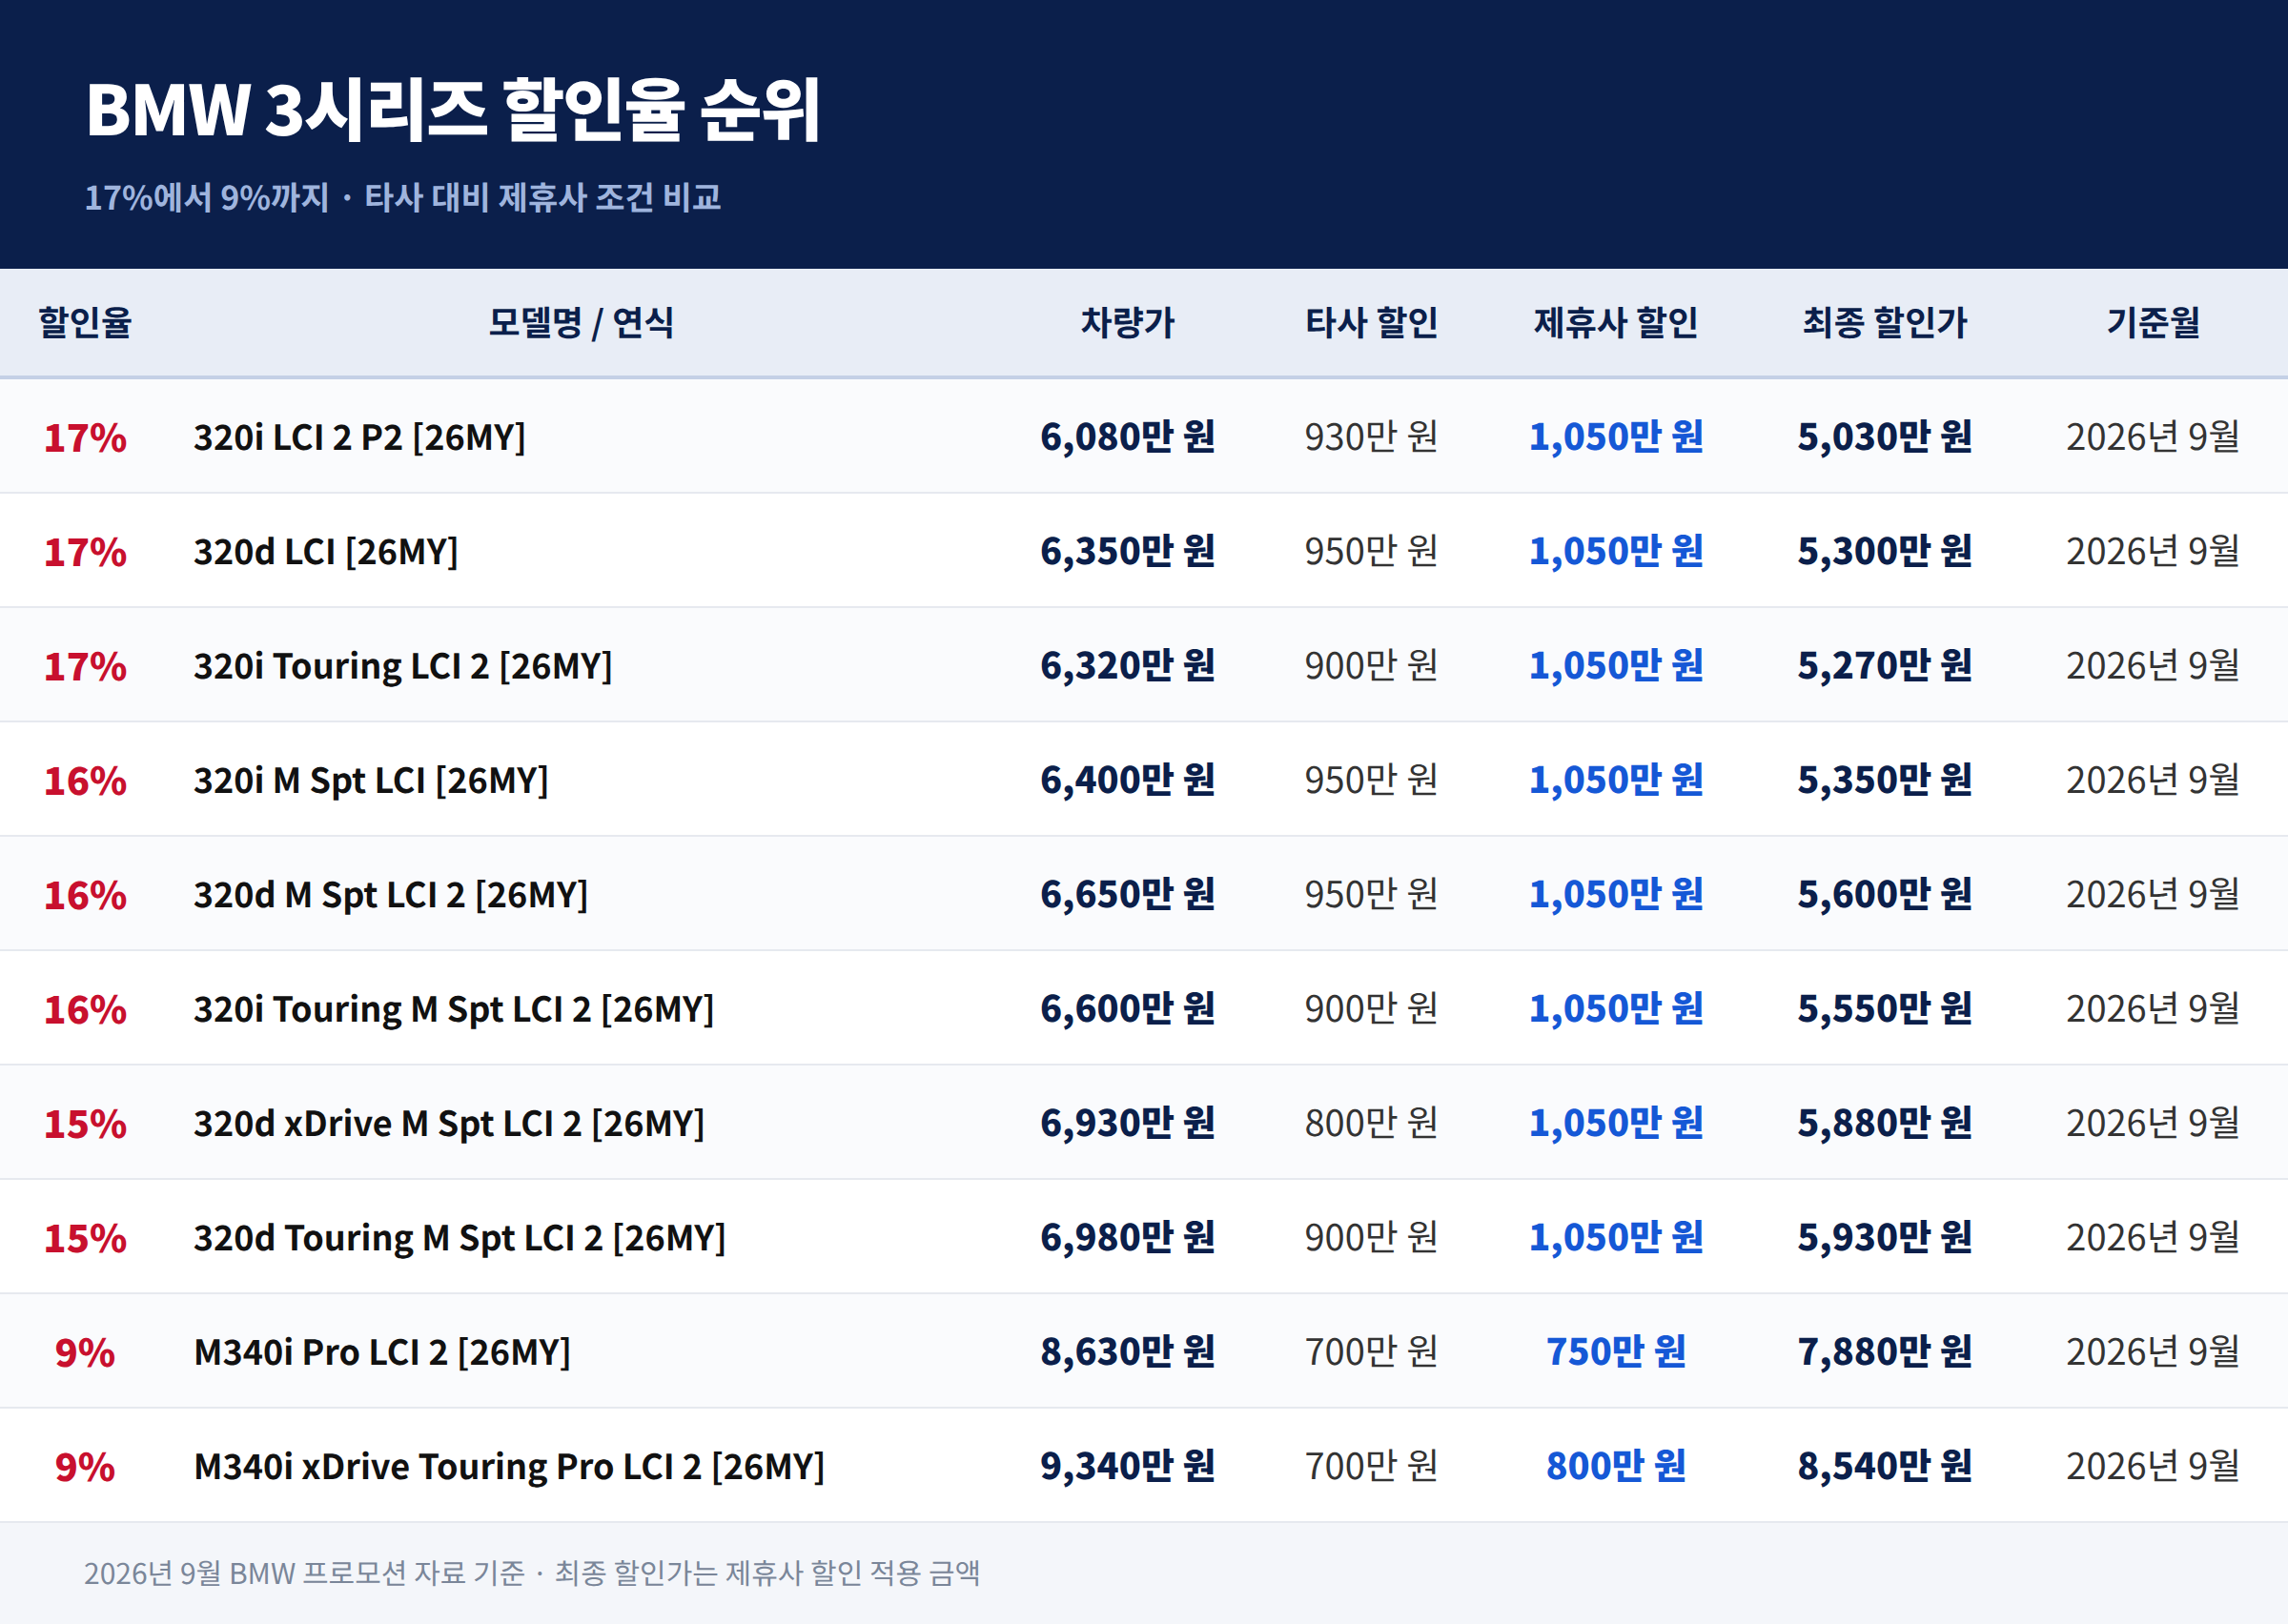Image resolution: width=2288 pixels, height=1624 pixels.
Task: Click the 16% rate of 320i M Spt LCI
Action: [x=85, y=780]
